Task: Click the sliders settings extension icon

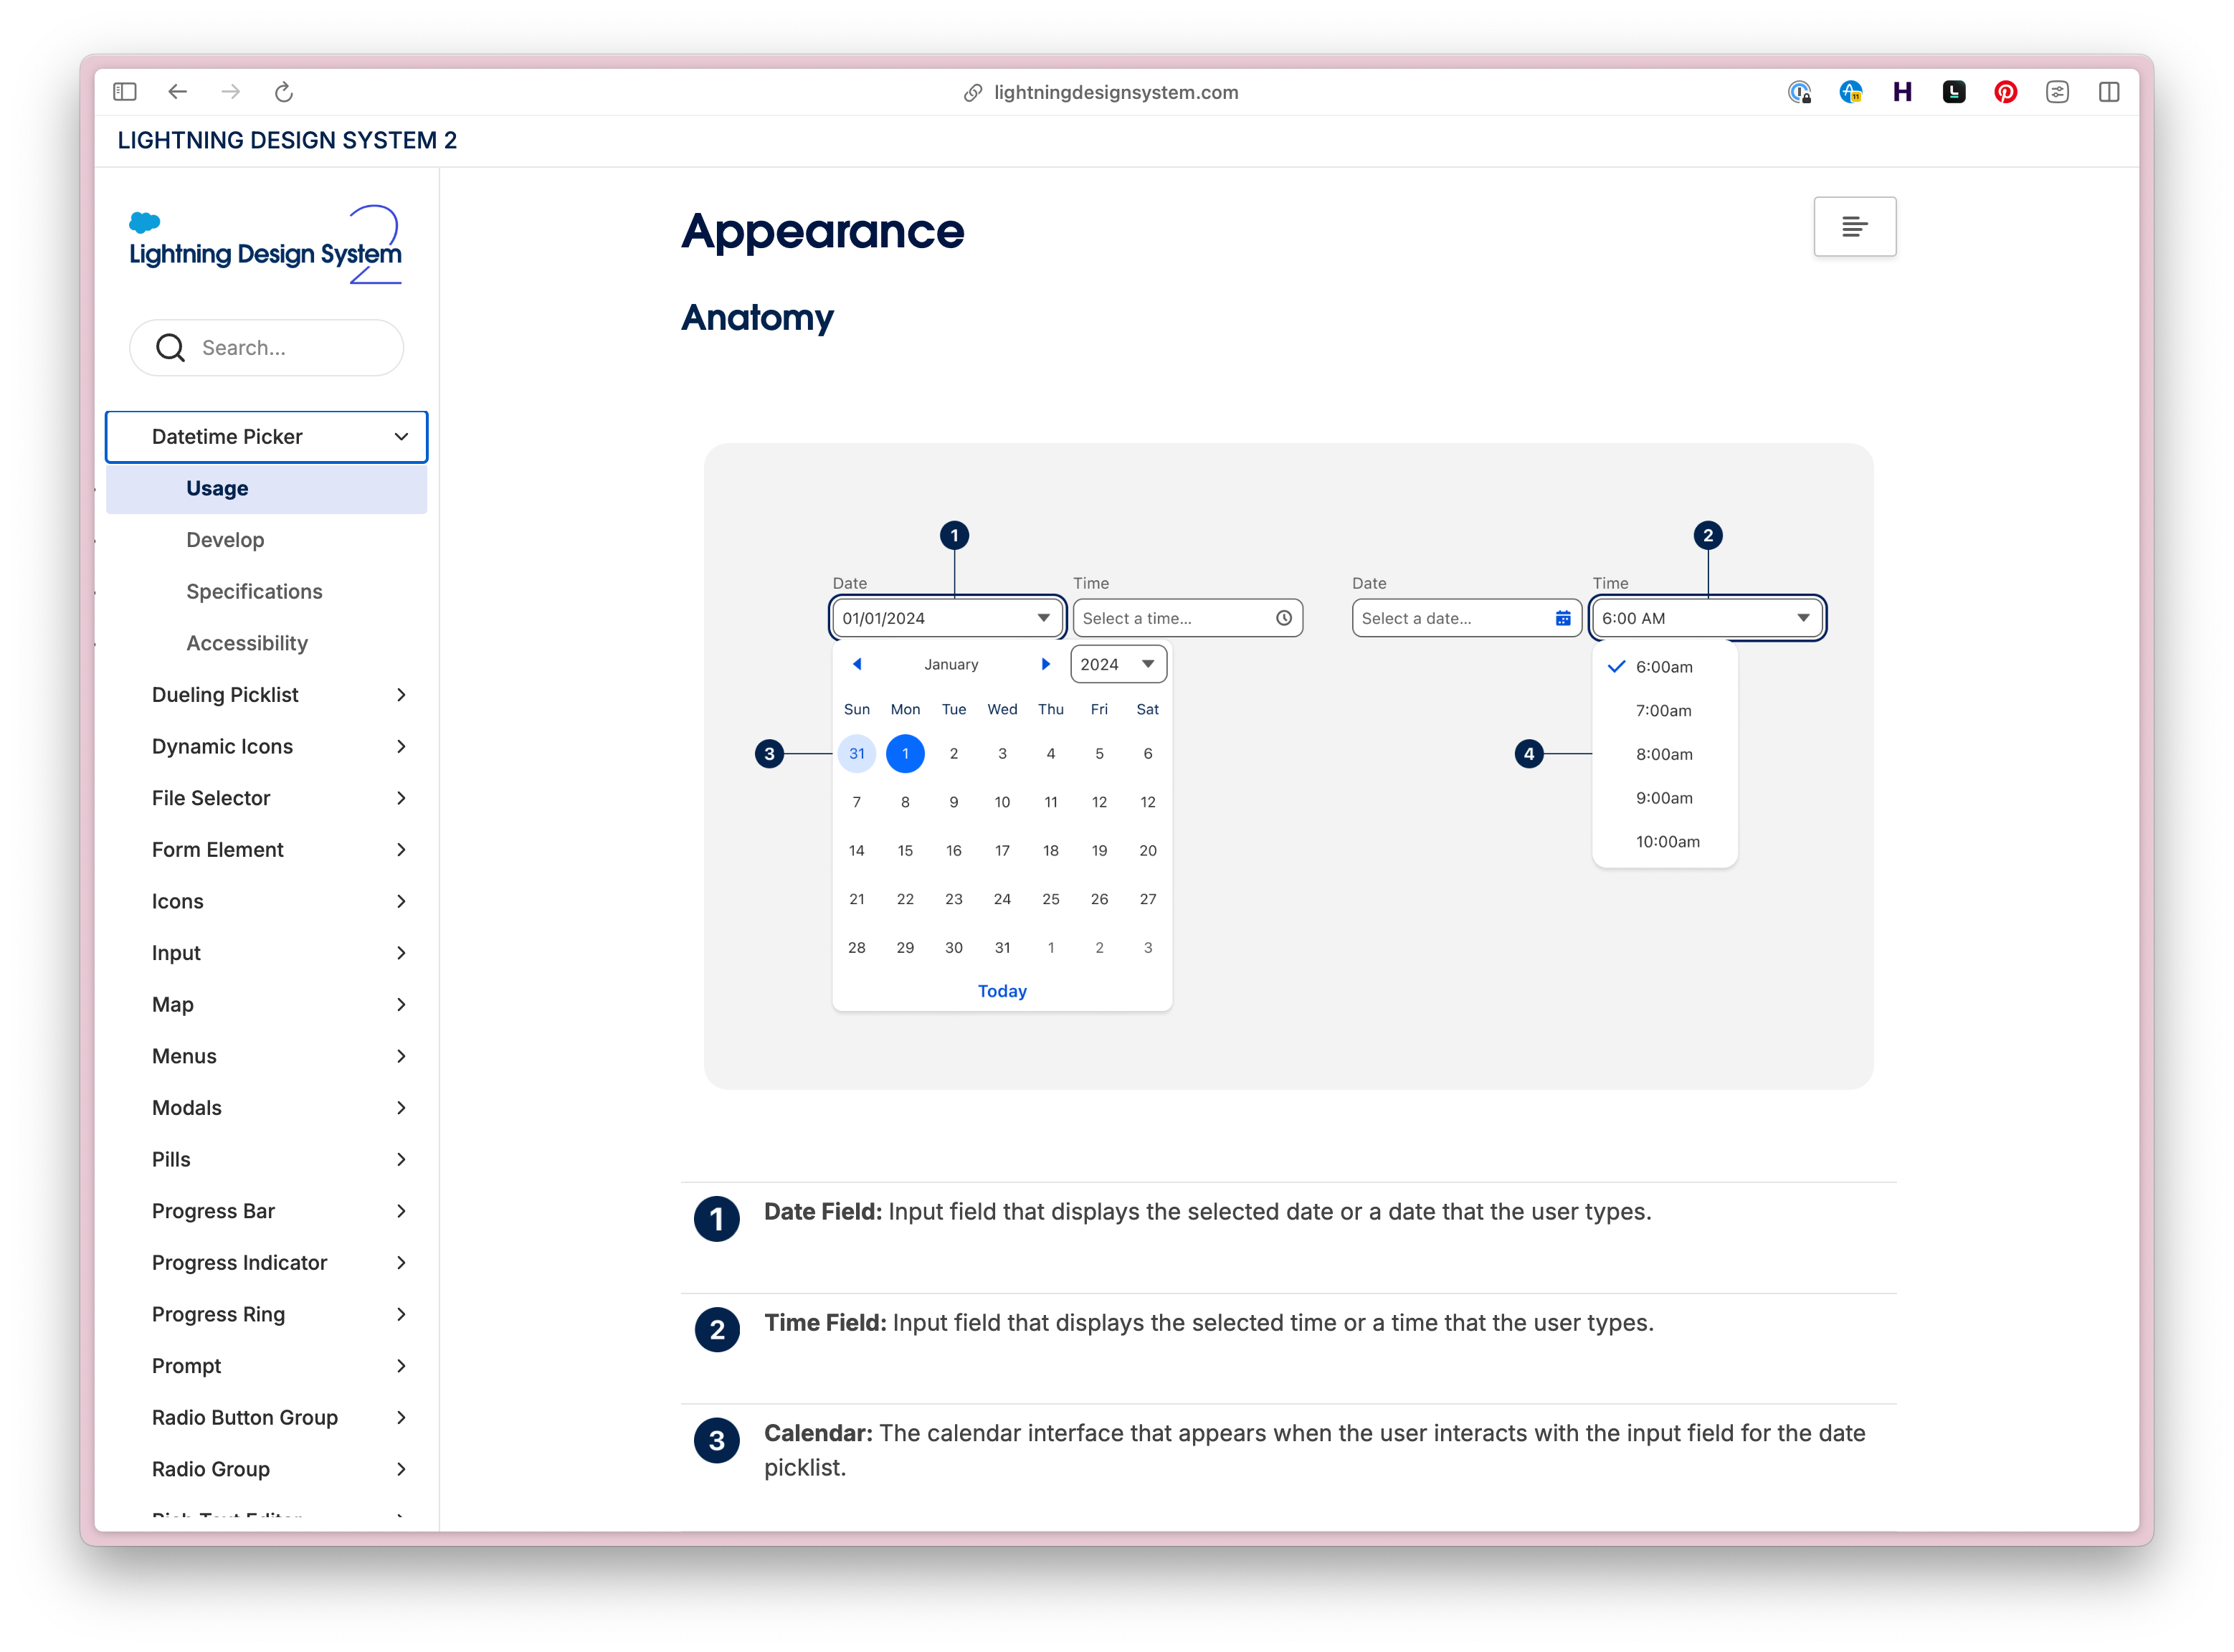Action: coord(2057,92)
